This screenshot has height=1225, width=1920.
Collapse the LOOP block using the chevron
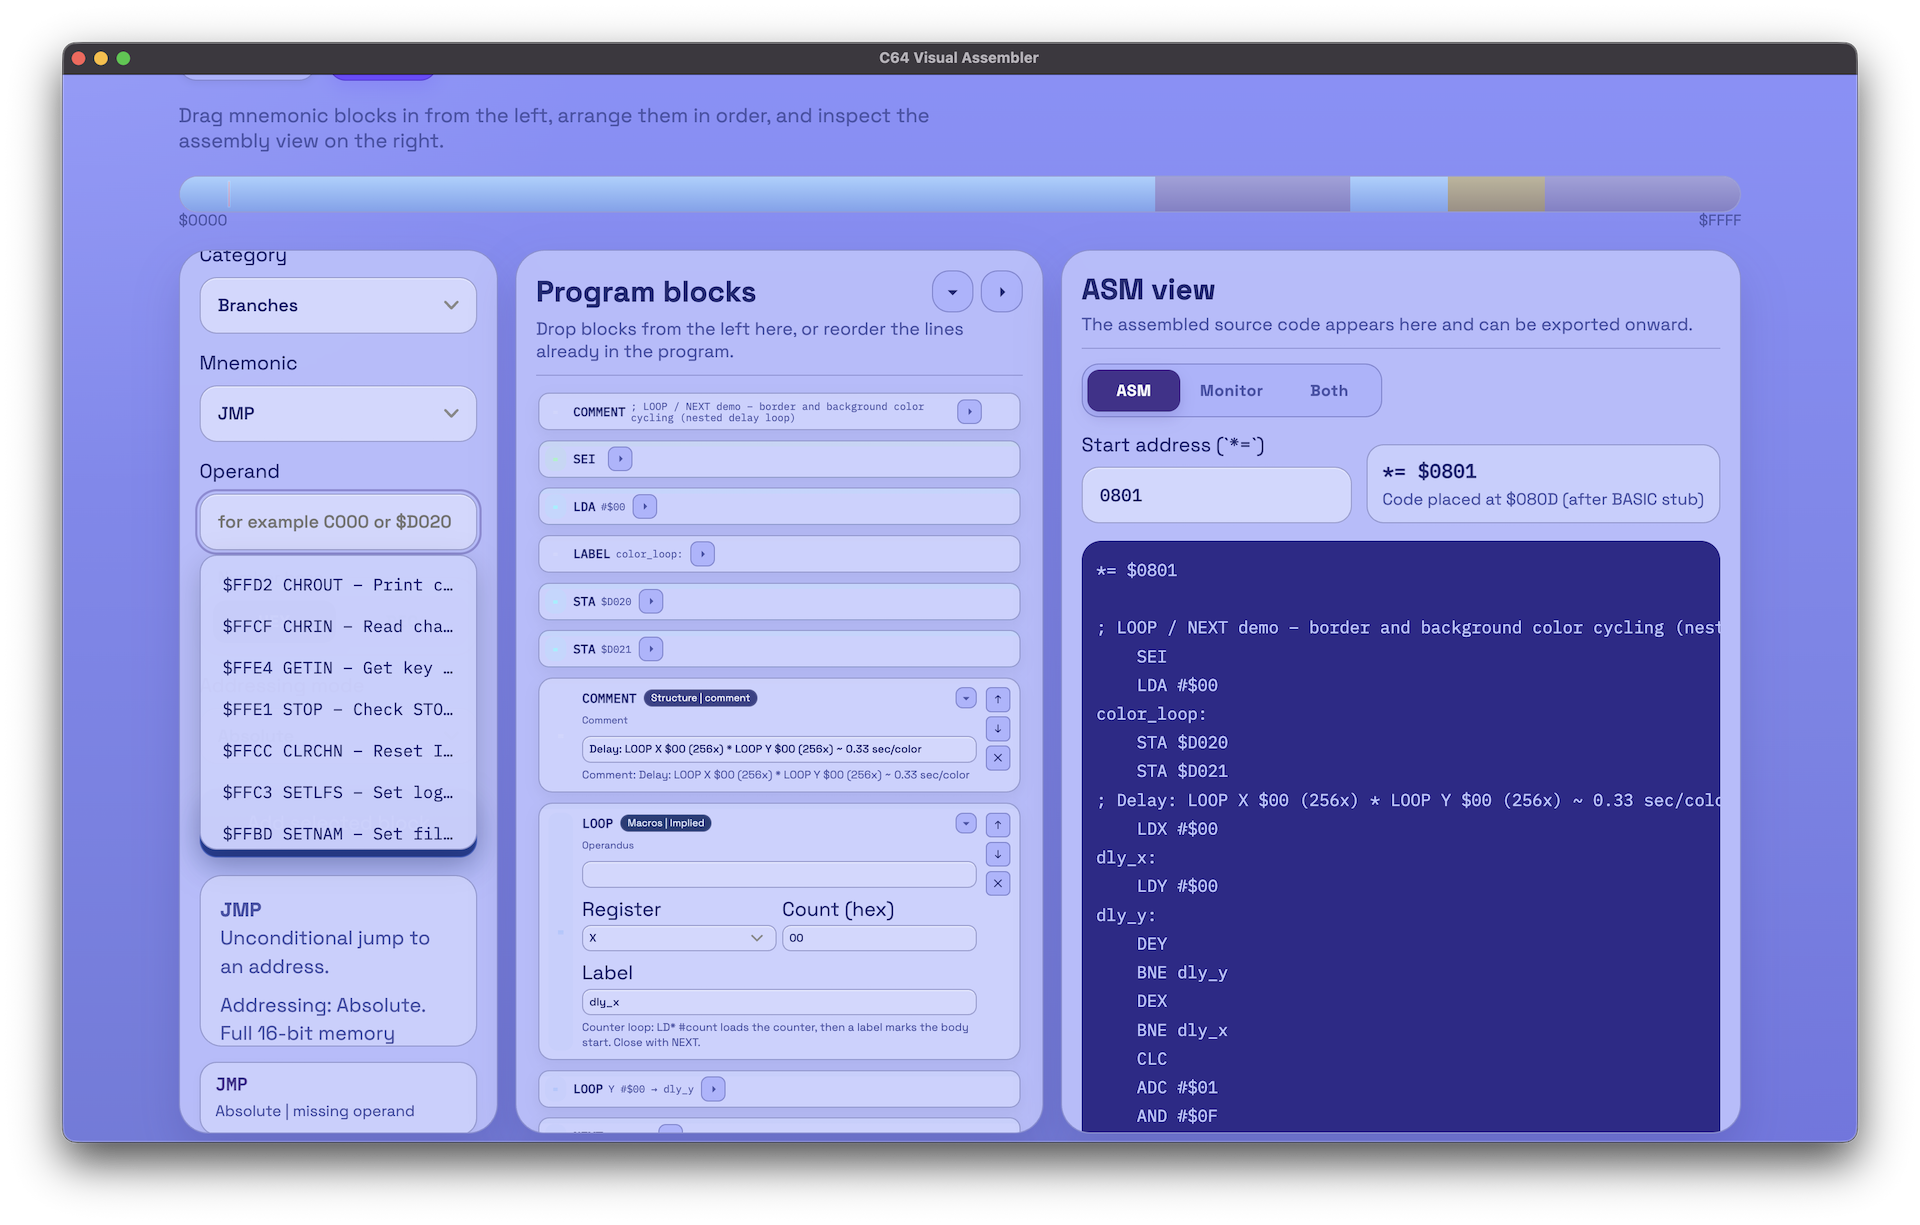(x=965, y=823)
